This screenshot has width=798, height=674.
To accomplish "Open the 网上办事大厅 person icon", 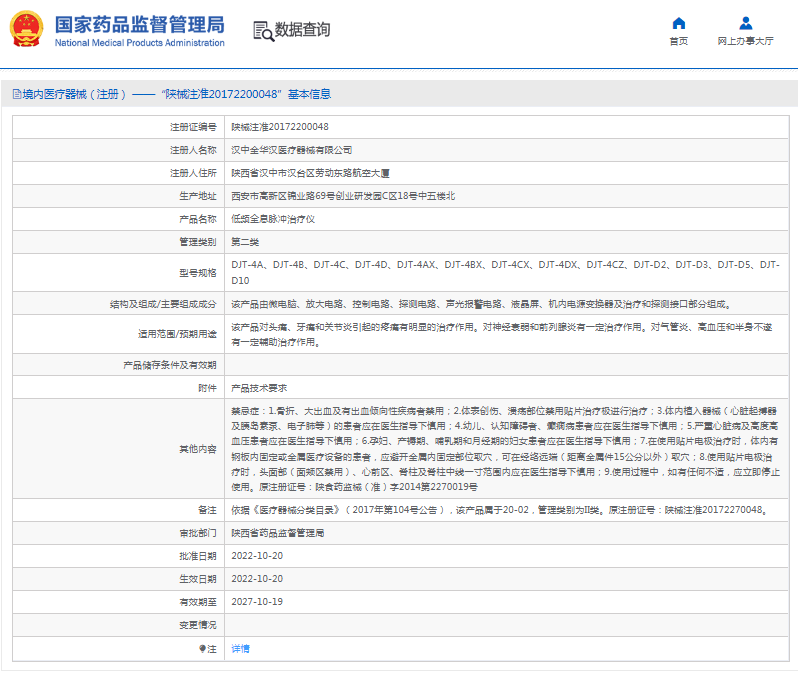I will click(x=745, y=23).
